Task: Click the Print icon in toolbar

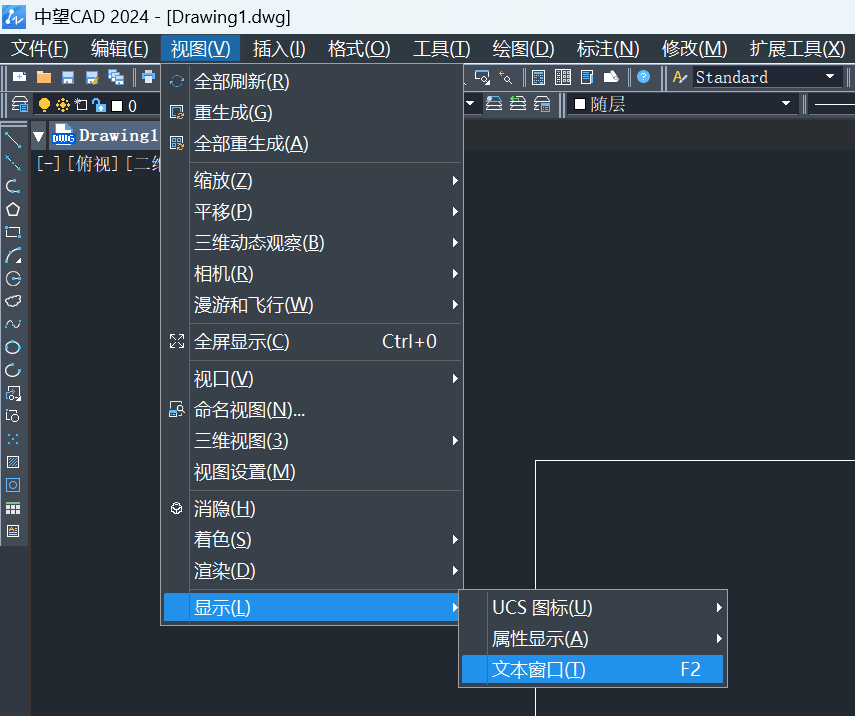Action: click(x=148, y=77)
